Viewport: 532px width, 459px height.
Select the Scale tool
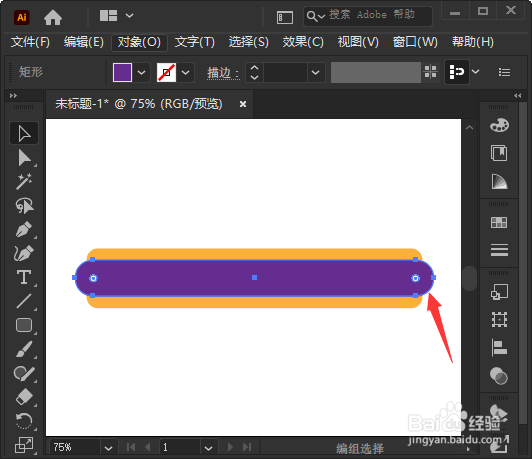(24, 445)
